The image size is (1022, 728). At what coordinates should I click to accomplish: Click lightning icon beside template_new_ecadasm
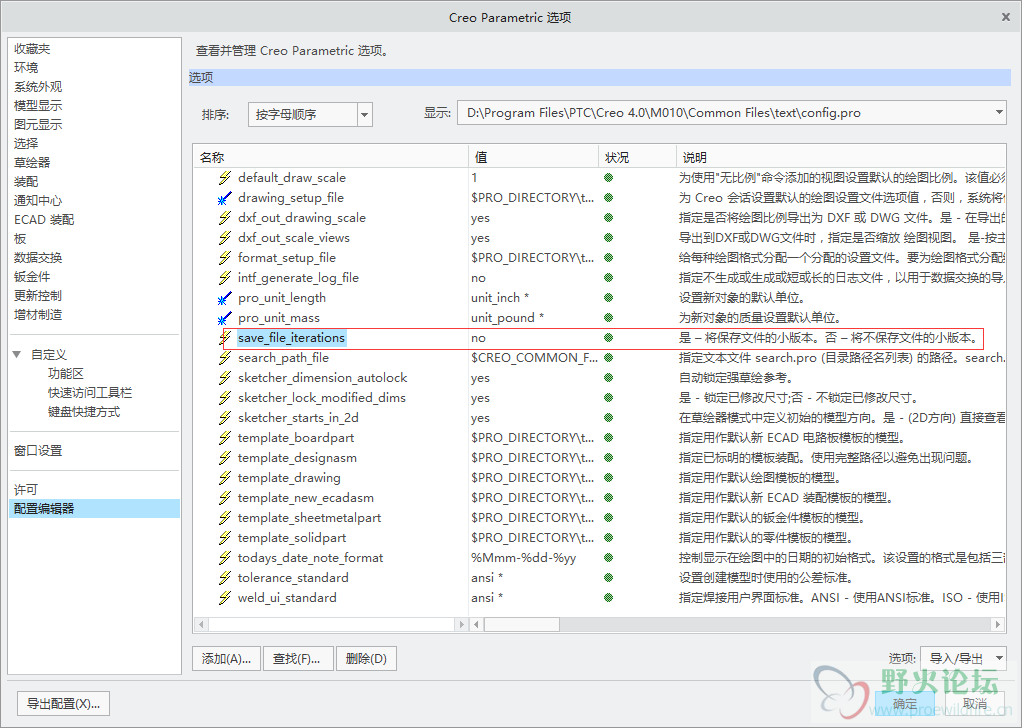pyautogui.click(x=225, y=498)
